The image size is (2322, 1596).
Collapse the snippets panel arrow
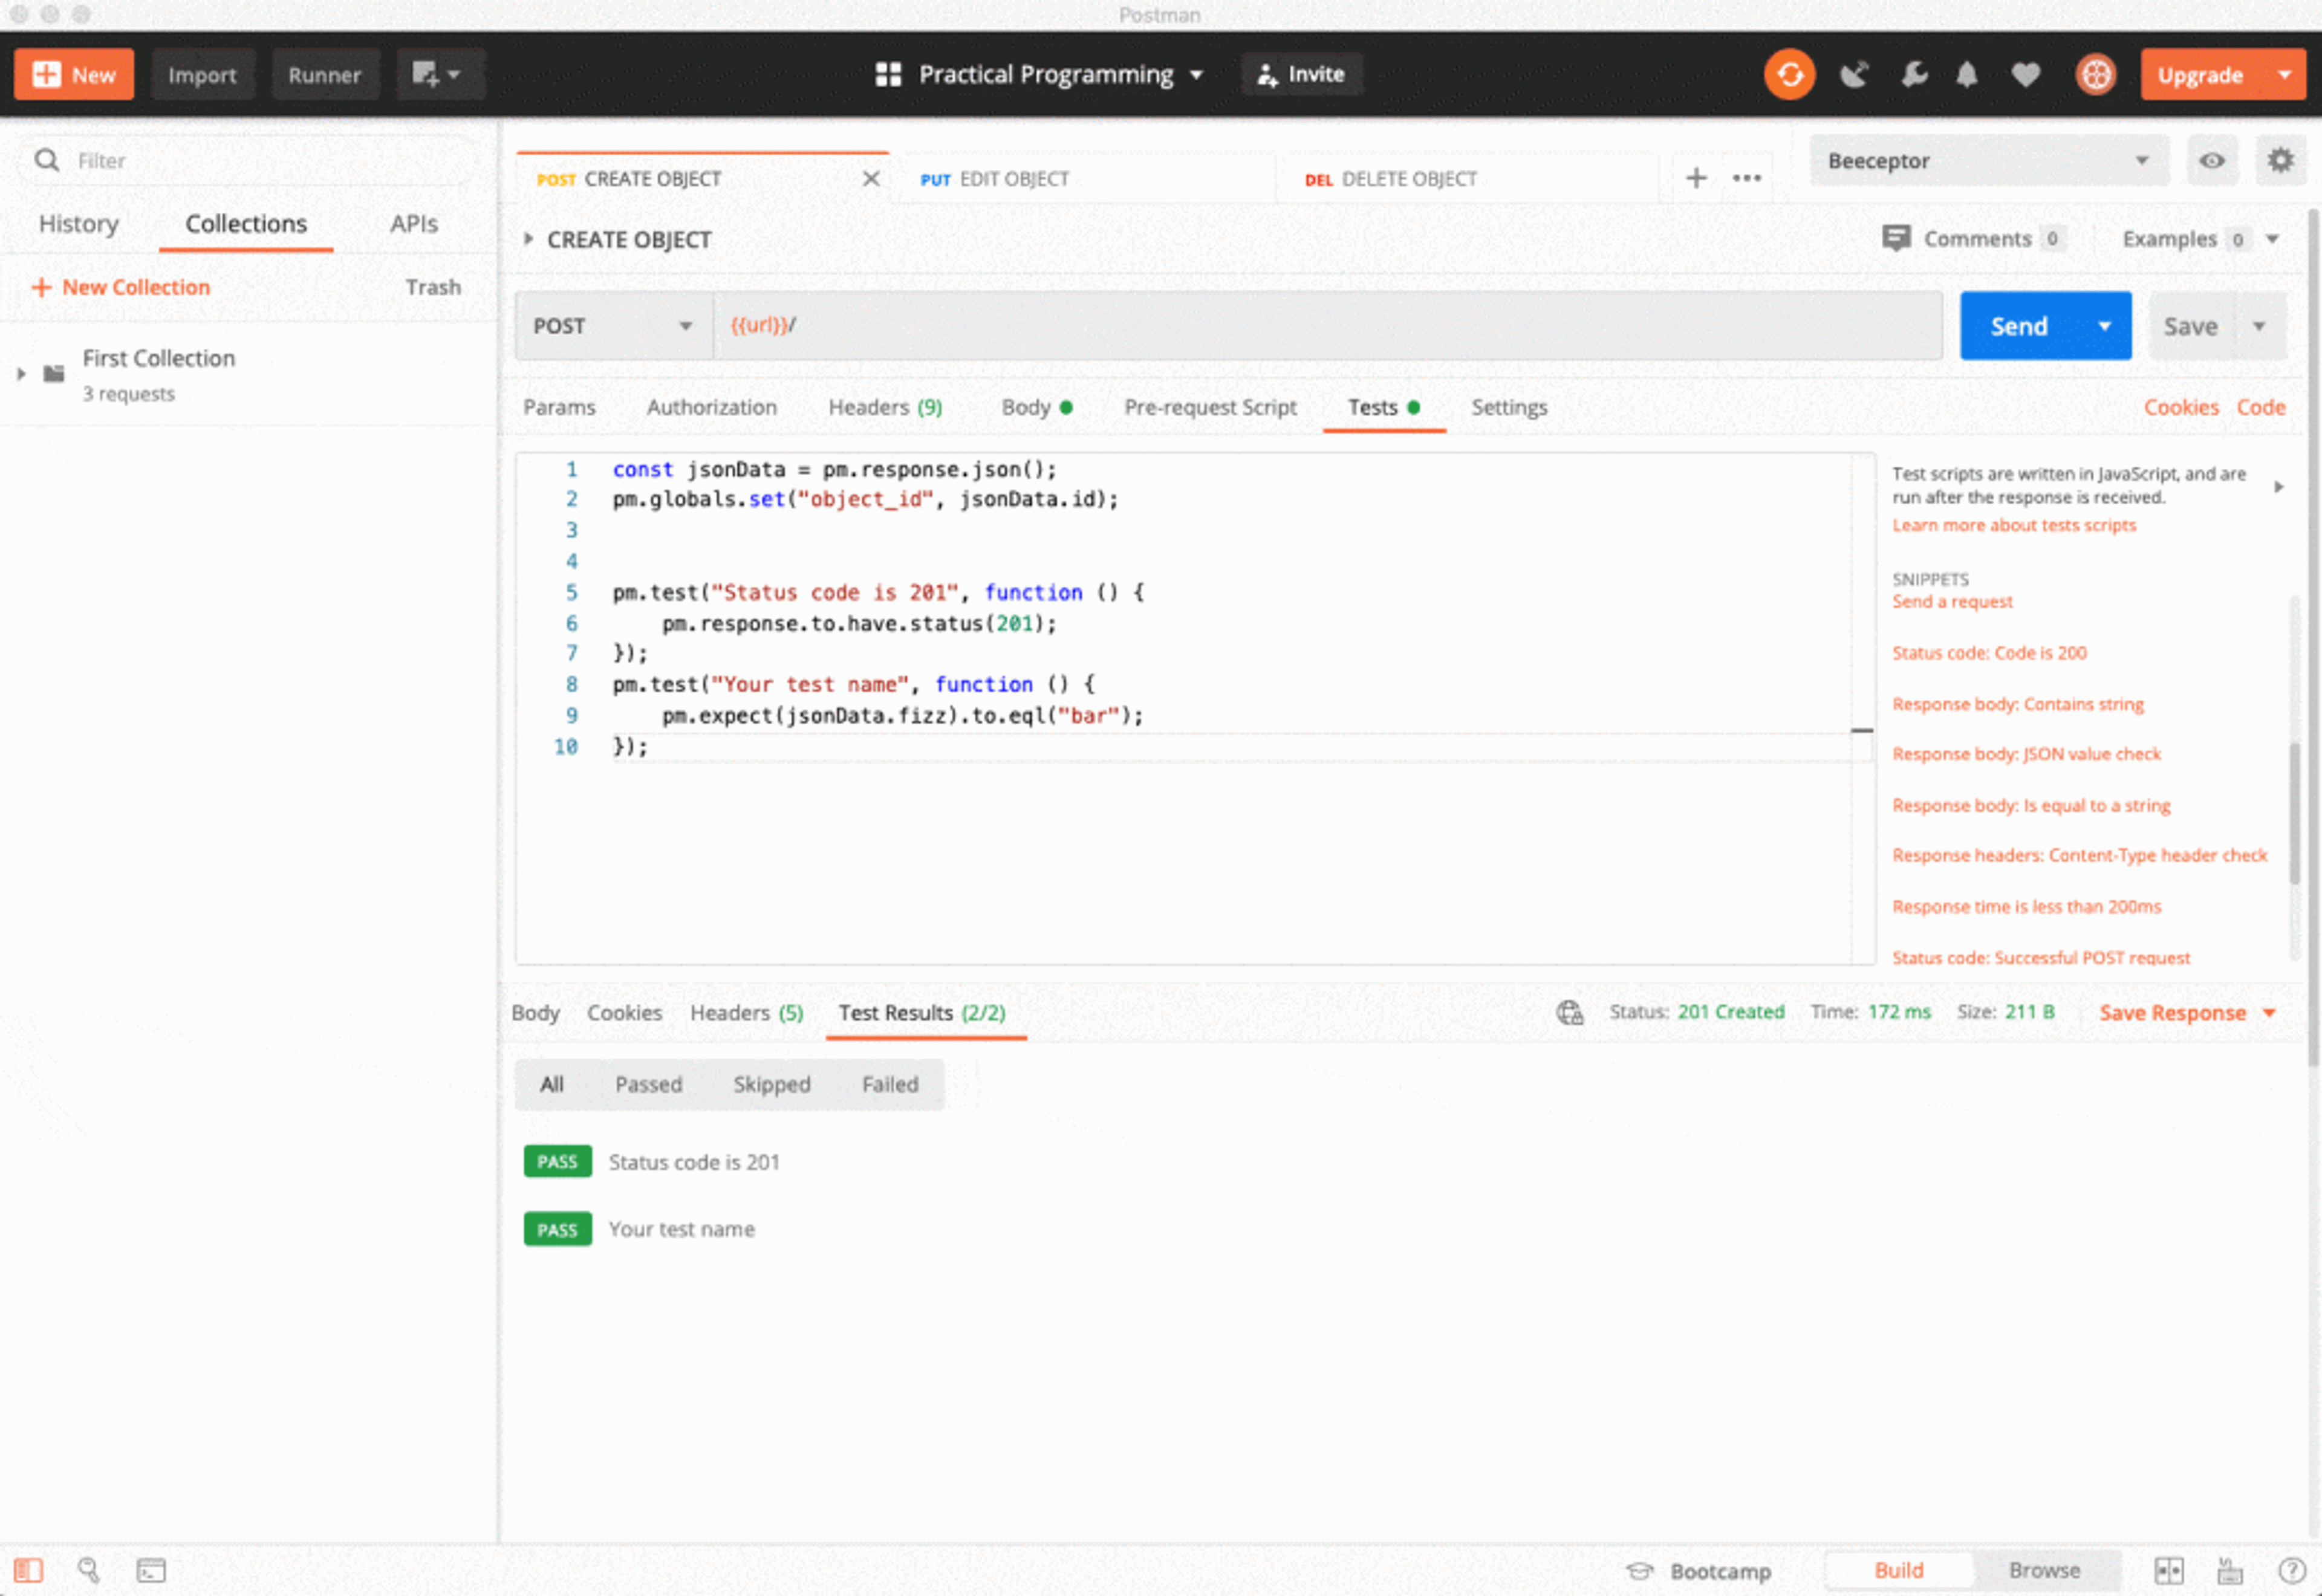2278,486
